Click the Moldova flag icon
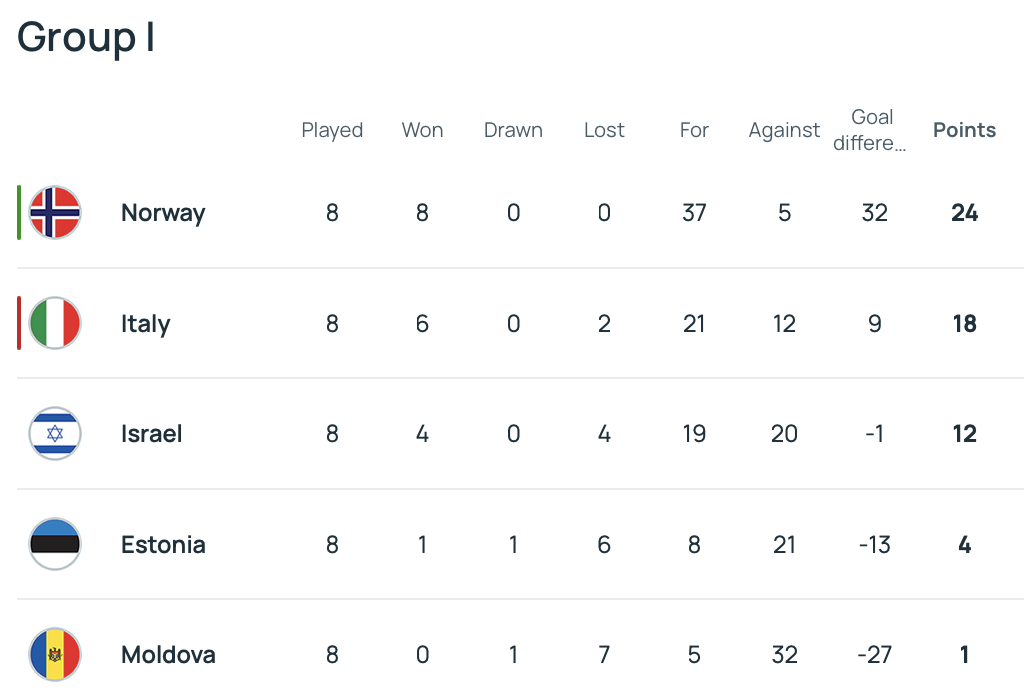 pos(55,655)
